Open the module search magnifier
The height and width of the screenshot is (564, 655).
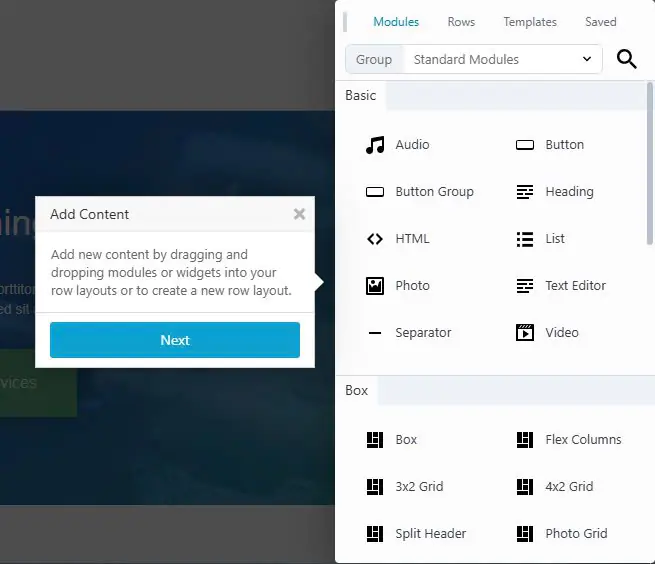click(x=627, y=59)
